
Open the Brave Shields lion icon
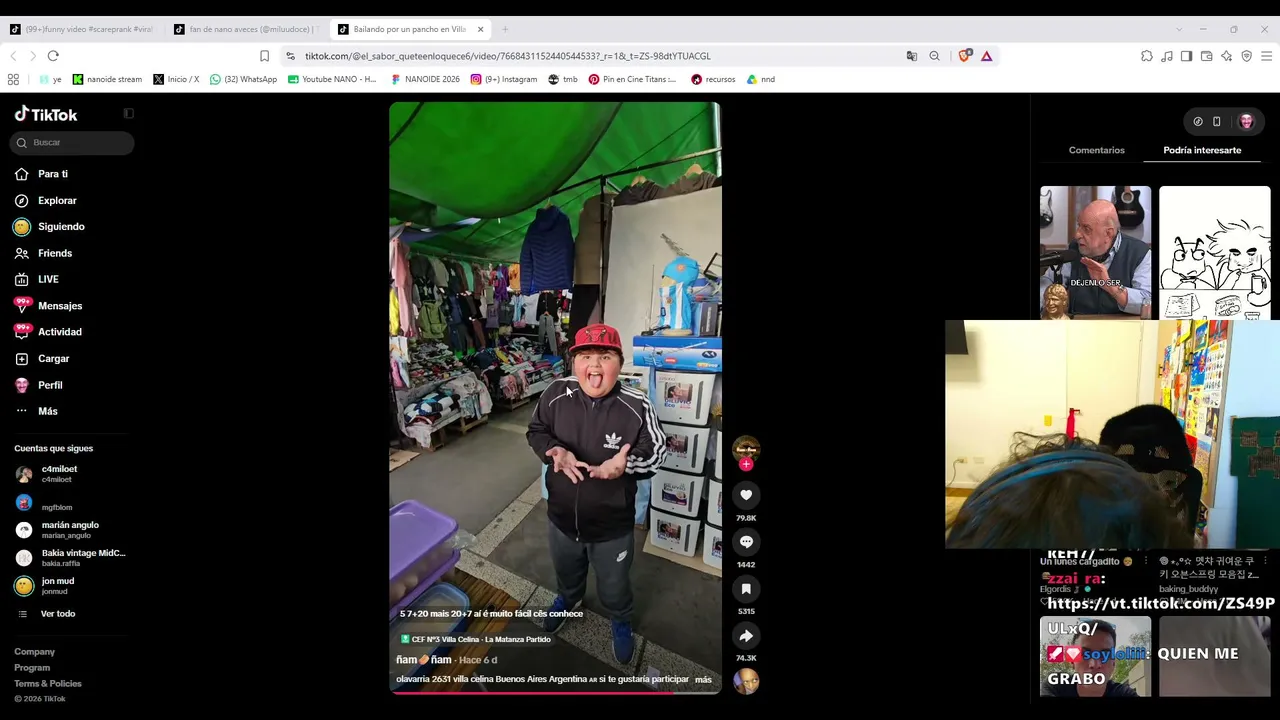point(964,56)
